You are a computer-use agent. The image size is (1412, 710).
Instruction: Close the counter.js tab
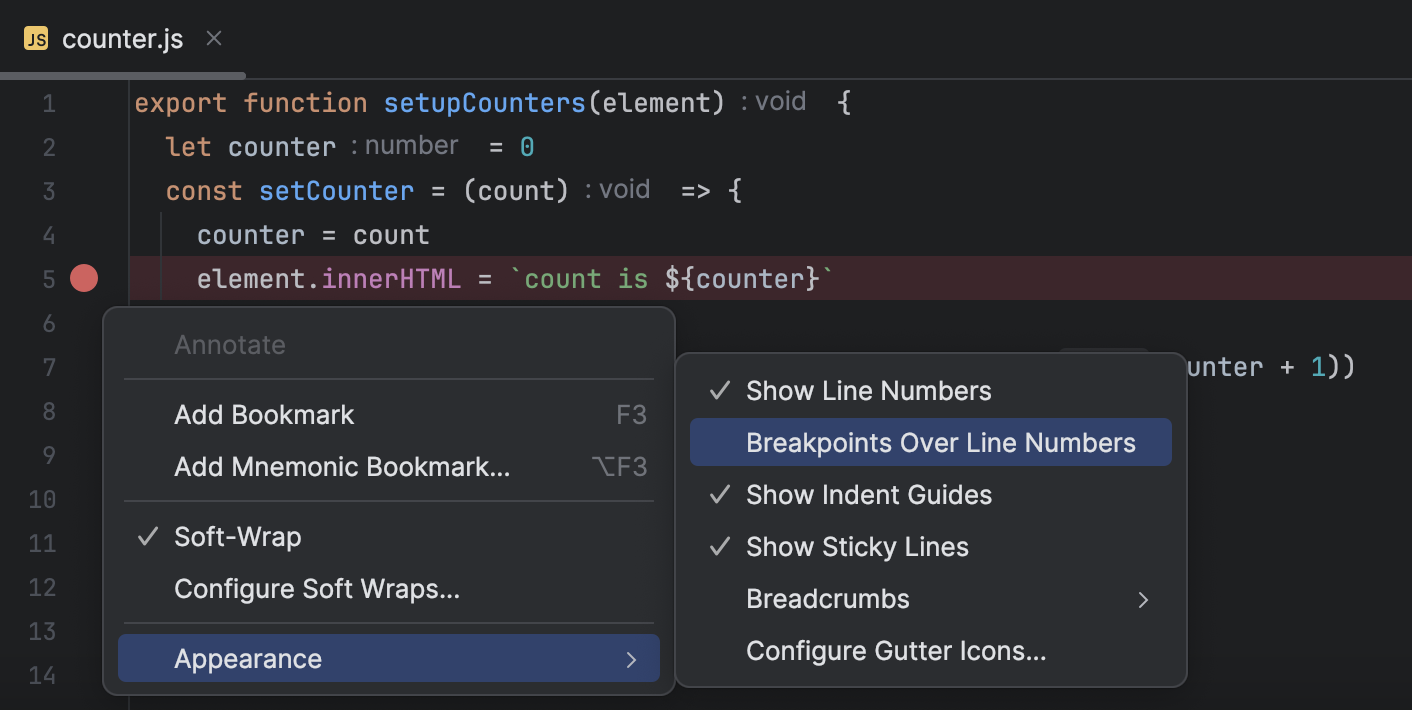click(213, 38)
